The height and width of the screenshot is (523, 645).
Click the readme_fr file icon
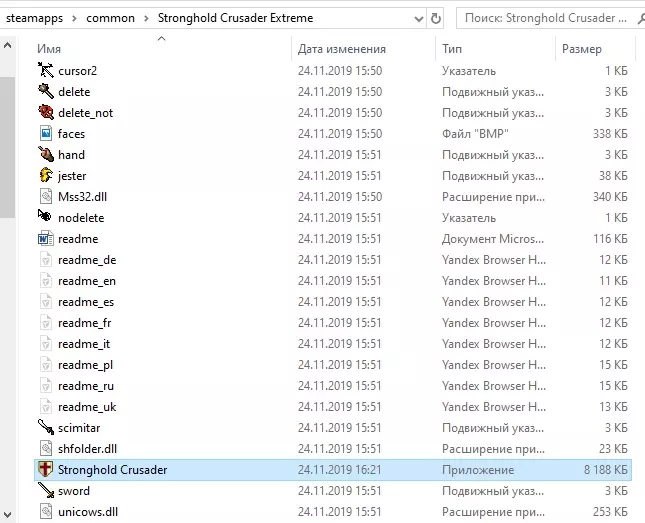tap(46, 323)
